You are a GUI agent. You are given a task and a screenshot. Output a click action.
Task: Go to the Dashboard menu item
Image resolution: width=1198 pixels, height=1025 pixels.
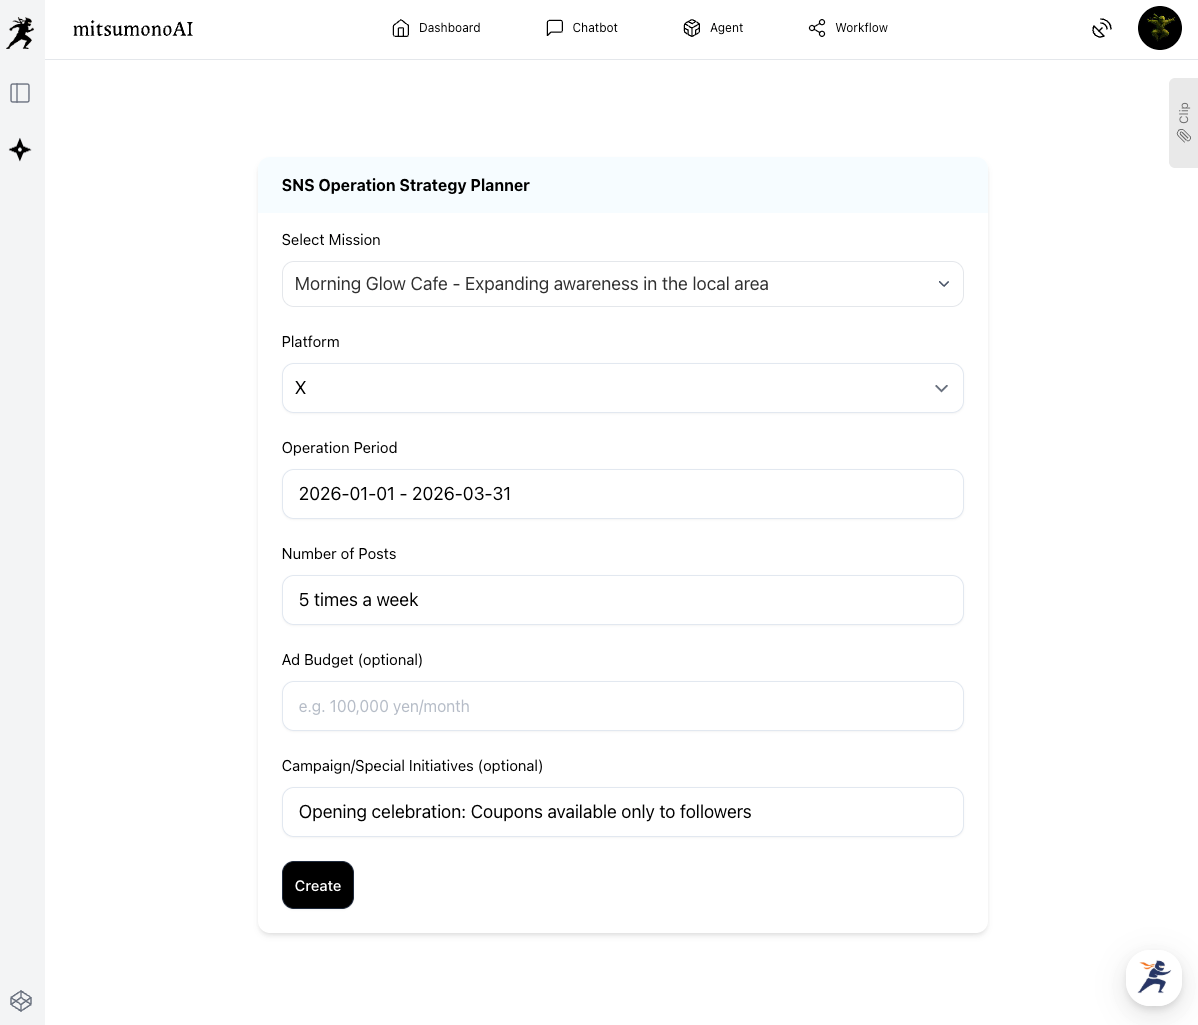click(436, 28)
